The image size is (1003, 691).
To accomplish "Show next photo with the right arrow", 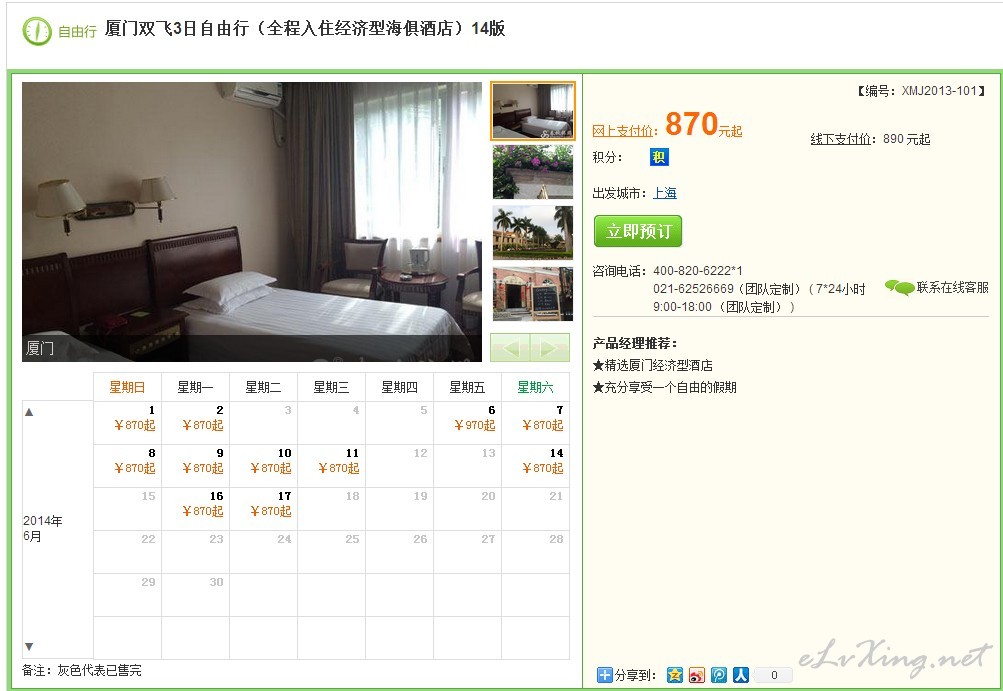I will pos(549,348).
